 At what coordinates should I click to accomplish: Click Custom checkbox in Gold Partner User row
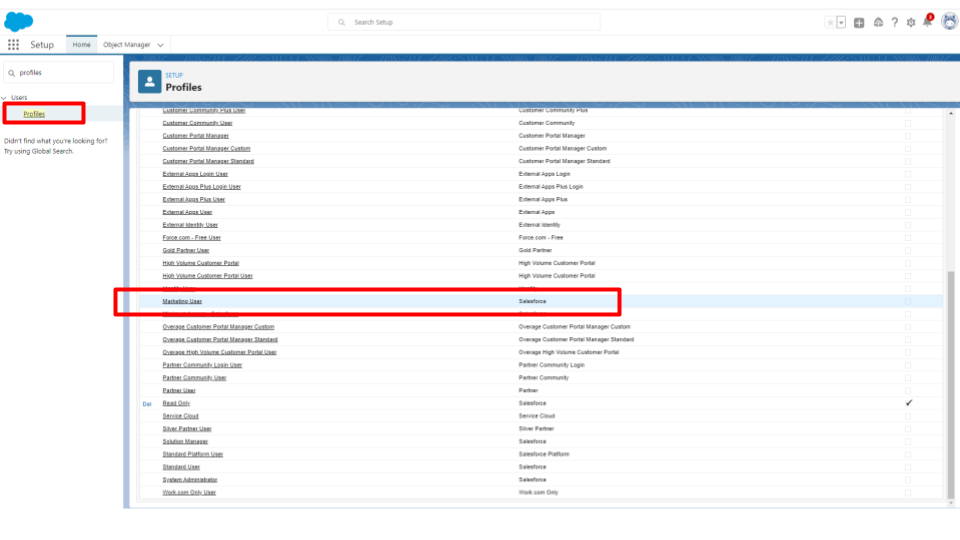pyautogui.click(x=908, y=250)
